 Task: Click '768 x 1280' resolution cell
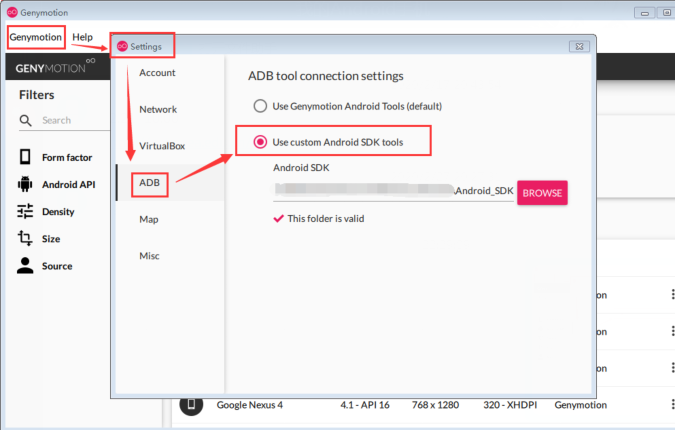click(x=435, y=405)
